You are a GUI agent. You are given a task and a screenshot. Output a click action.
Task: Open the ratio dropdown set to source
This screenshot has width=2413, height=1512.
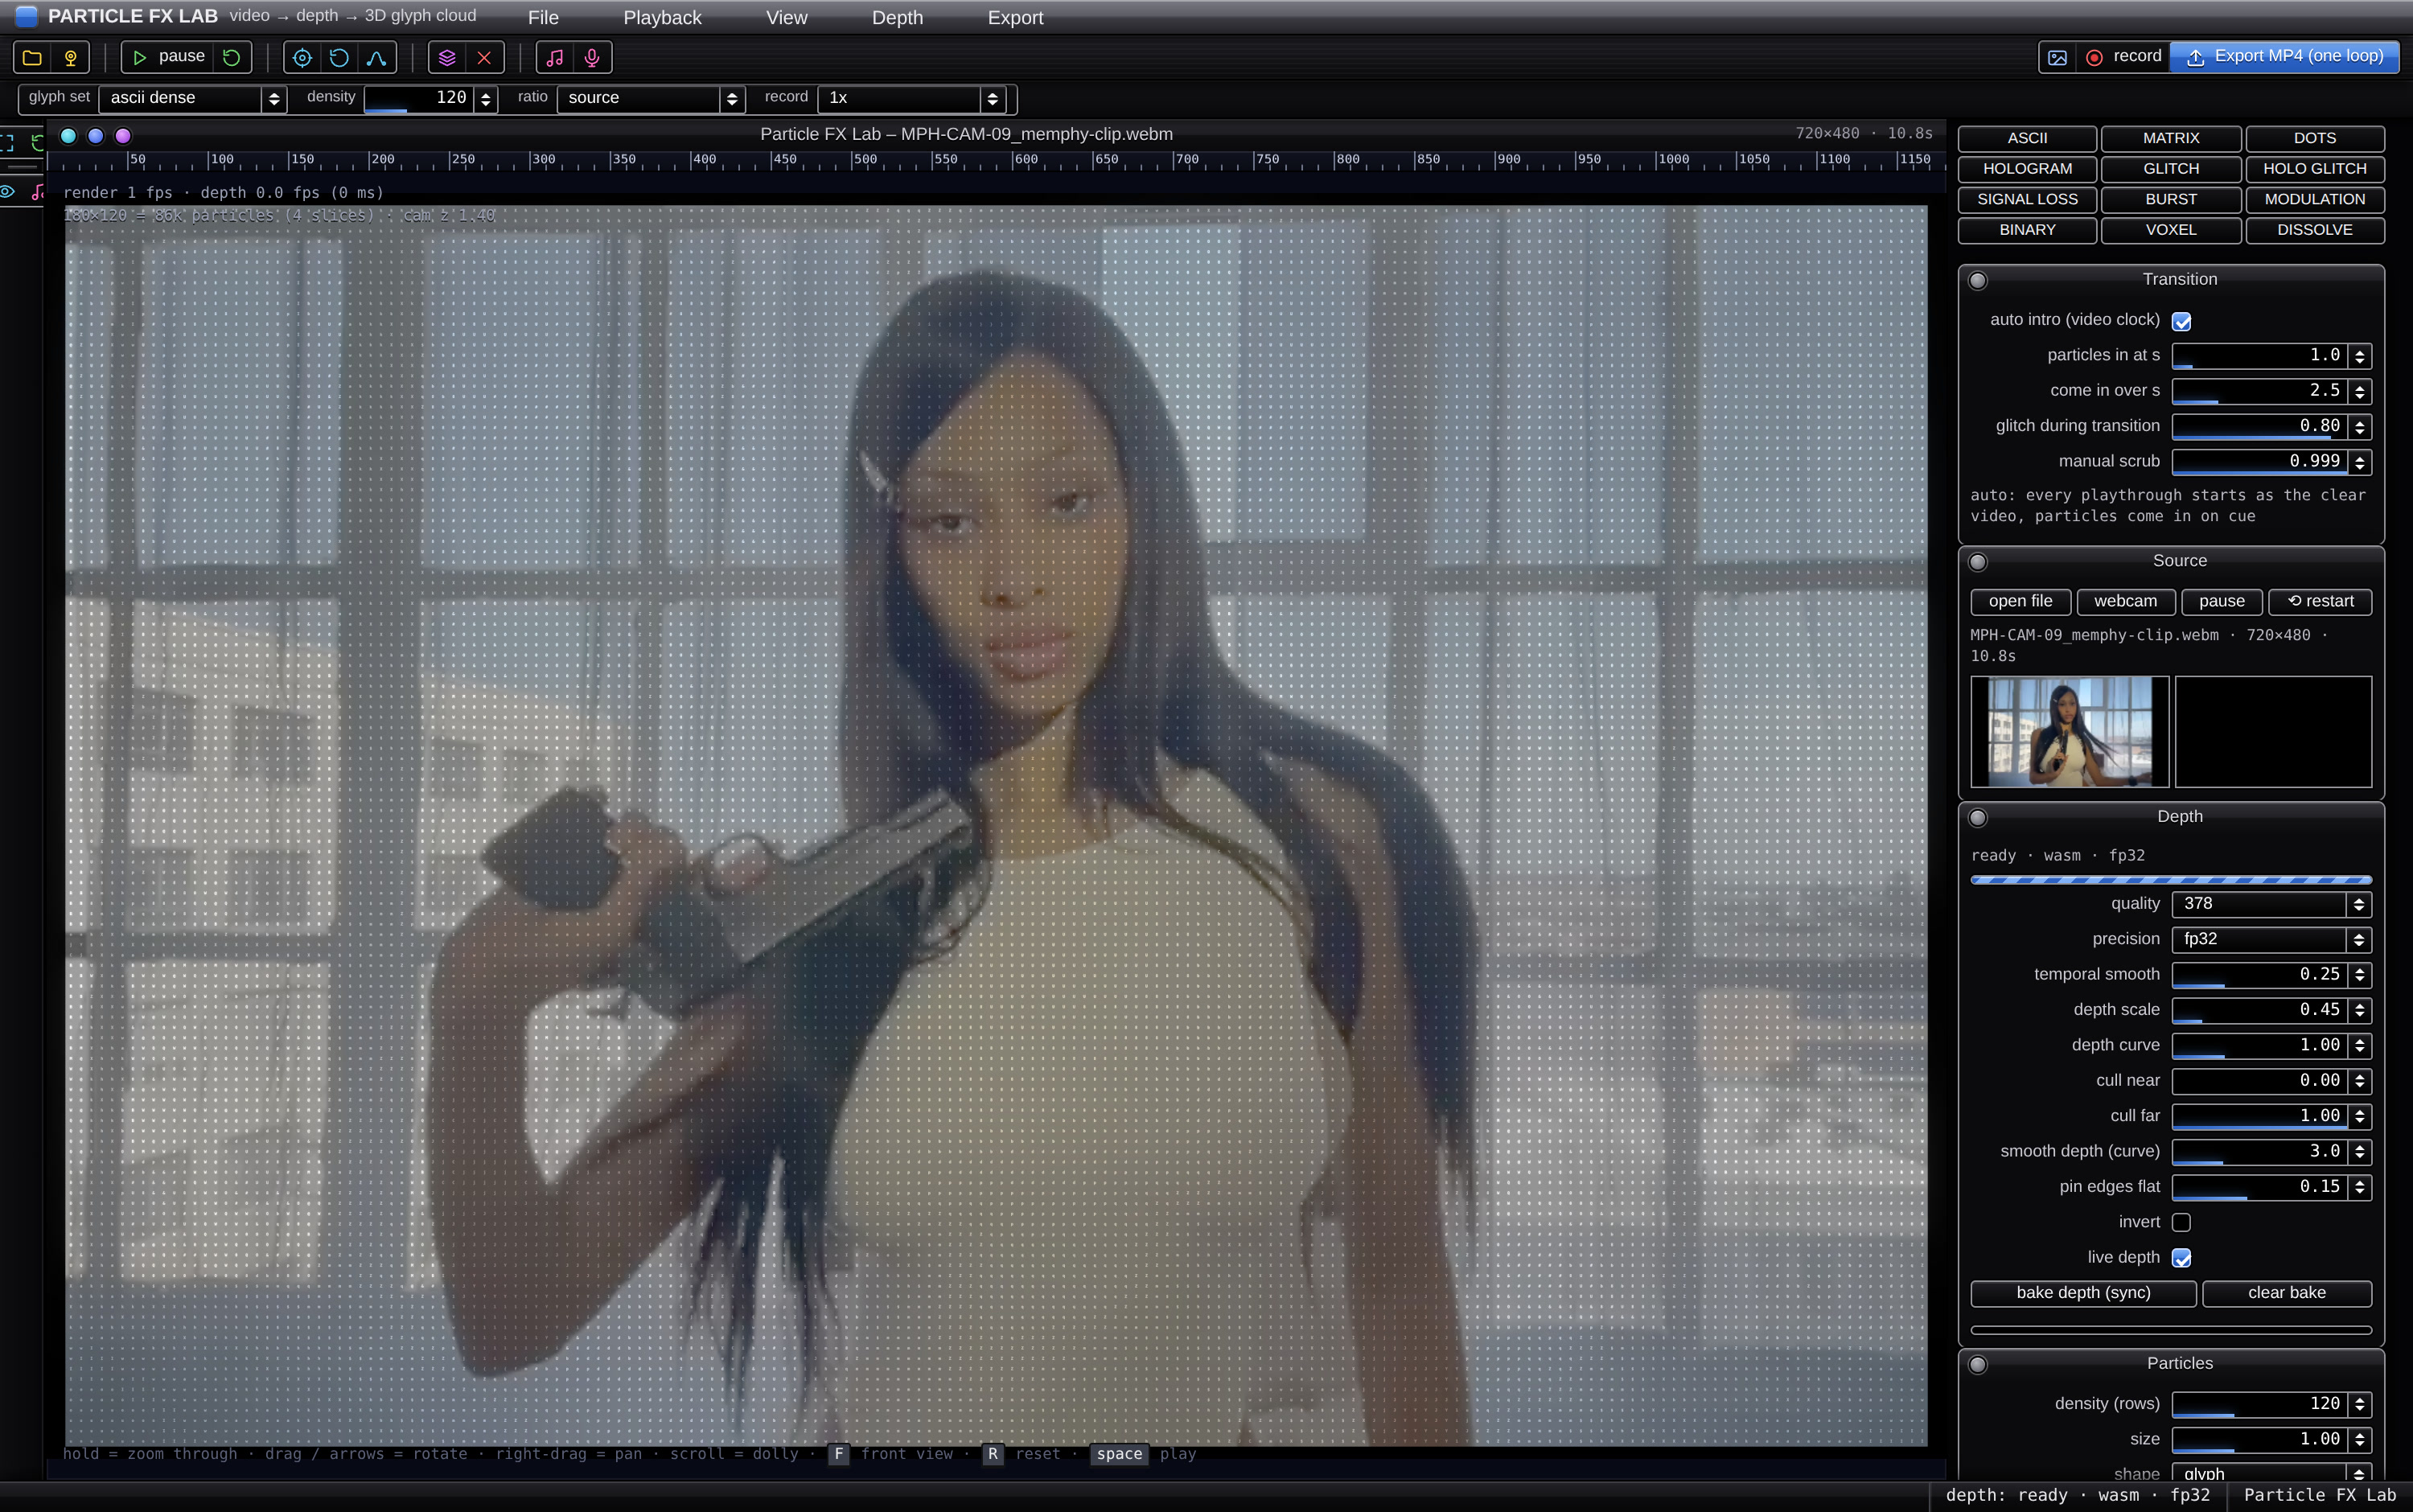coord(650,98)
